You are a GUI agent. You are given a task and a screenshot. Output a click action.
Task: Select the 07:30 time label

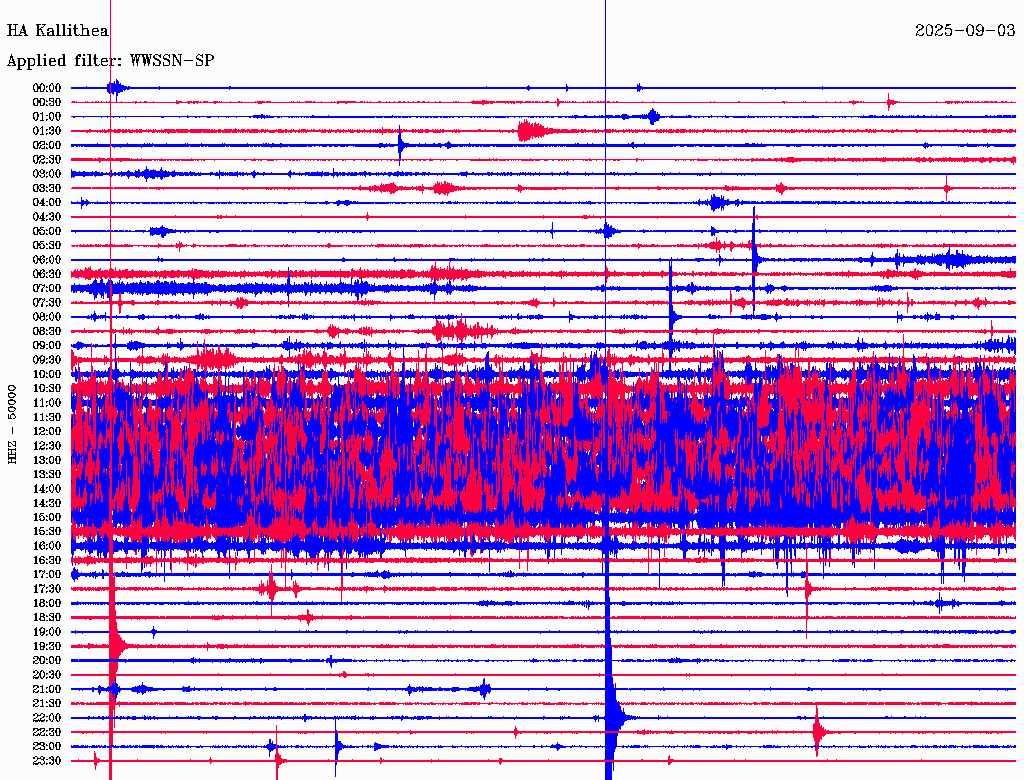click(x=47, y=302)
